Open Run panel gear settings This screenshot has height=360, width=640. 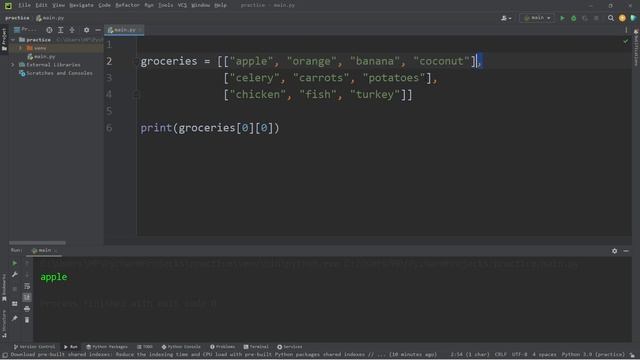(614, 251)
